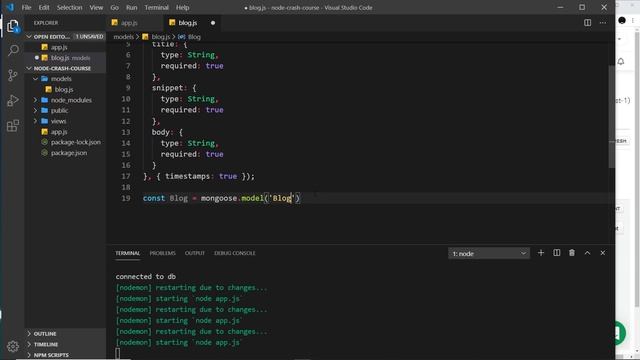Click 'snippet' on line 9

167,88
